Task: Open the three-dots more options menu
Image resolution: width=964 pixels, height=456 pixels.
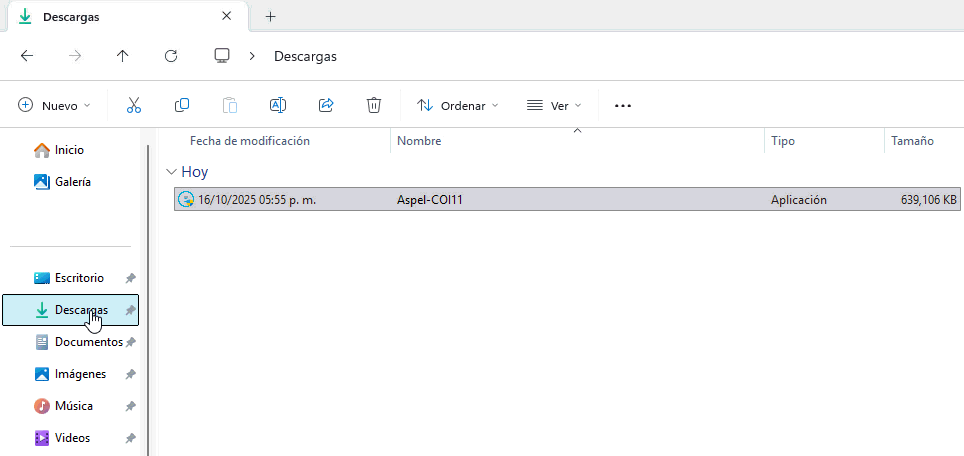Action: click(623, 105)
